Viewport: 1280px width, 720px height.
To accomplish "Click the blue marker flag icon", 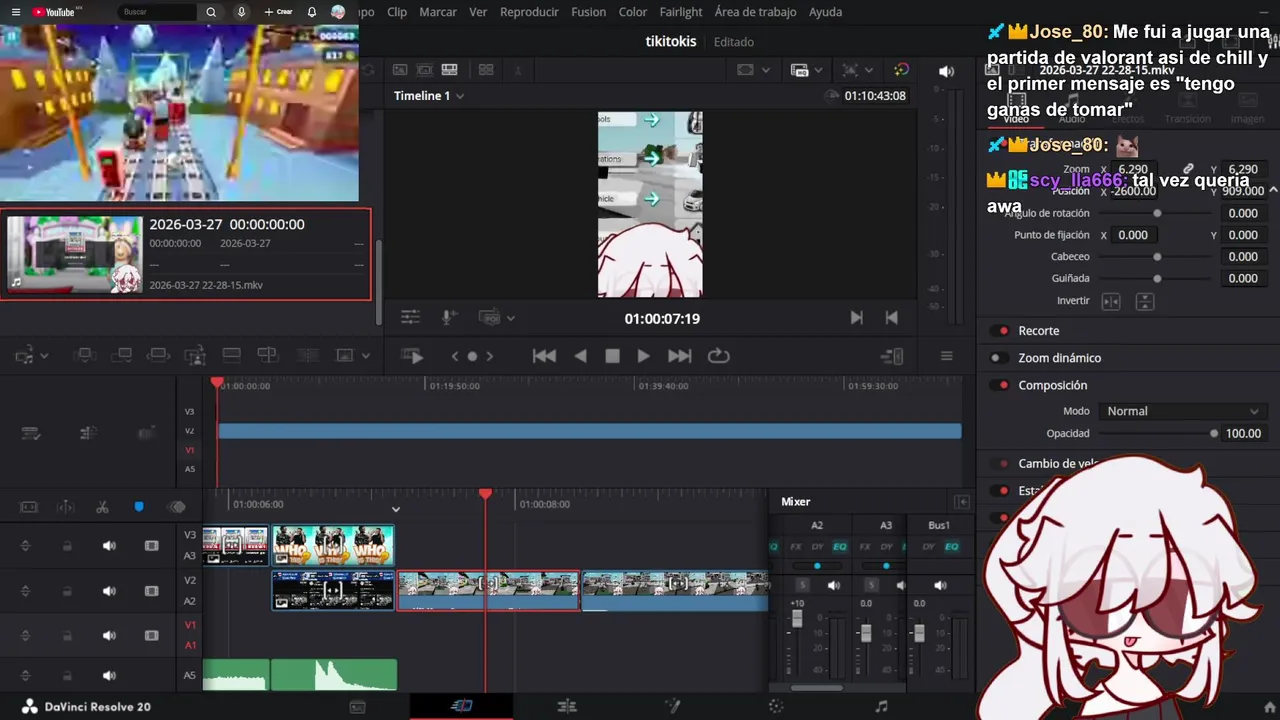I will [x=139, y=507].
